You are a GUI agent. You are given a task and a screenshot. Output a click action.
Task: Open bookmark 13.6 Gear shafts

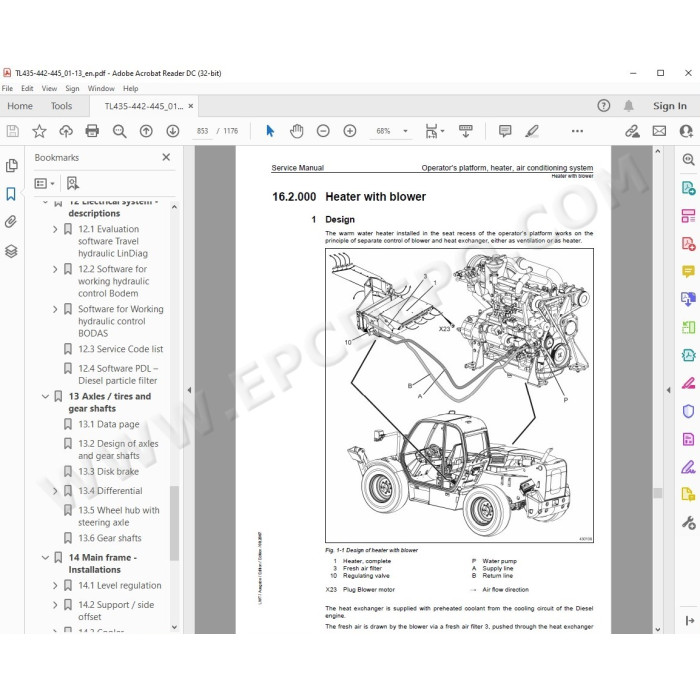click(110, 538)
